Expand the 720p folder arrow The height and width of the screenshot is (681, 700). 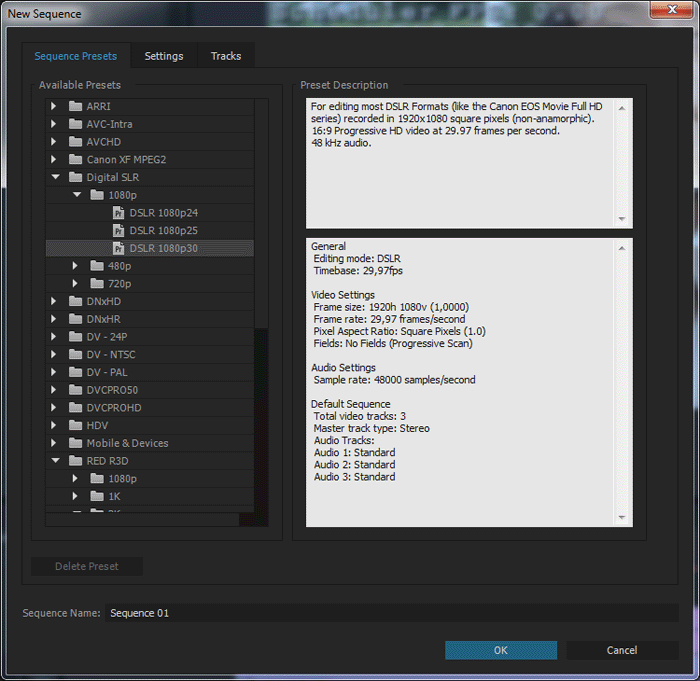[x=75, y=284]
